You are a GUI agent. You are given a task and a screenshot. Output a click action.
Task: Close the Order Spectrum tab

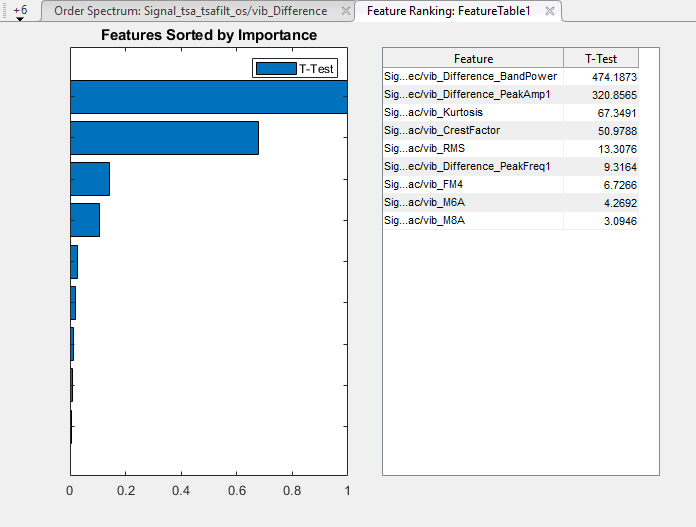click(345, 11)
